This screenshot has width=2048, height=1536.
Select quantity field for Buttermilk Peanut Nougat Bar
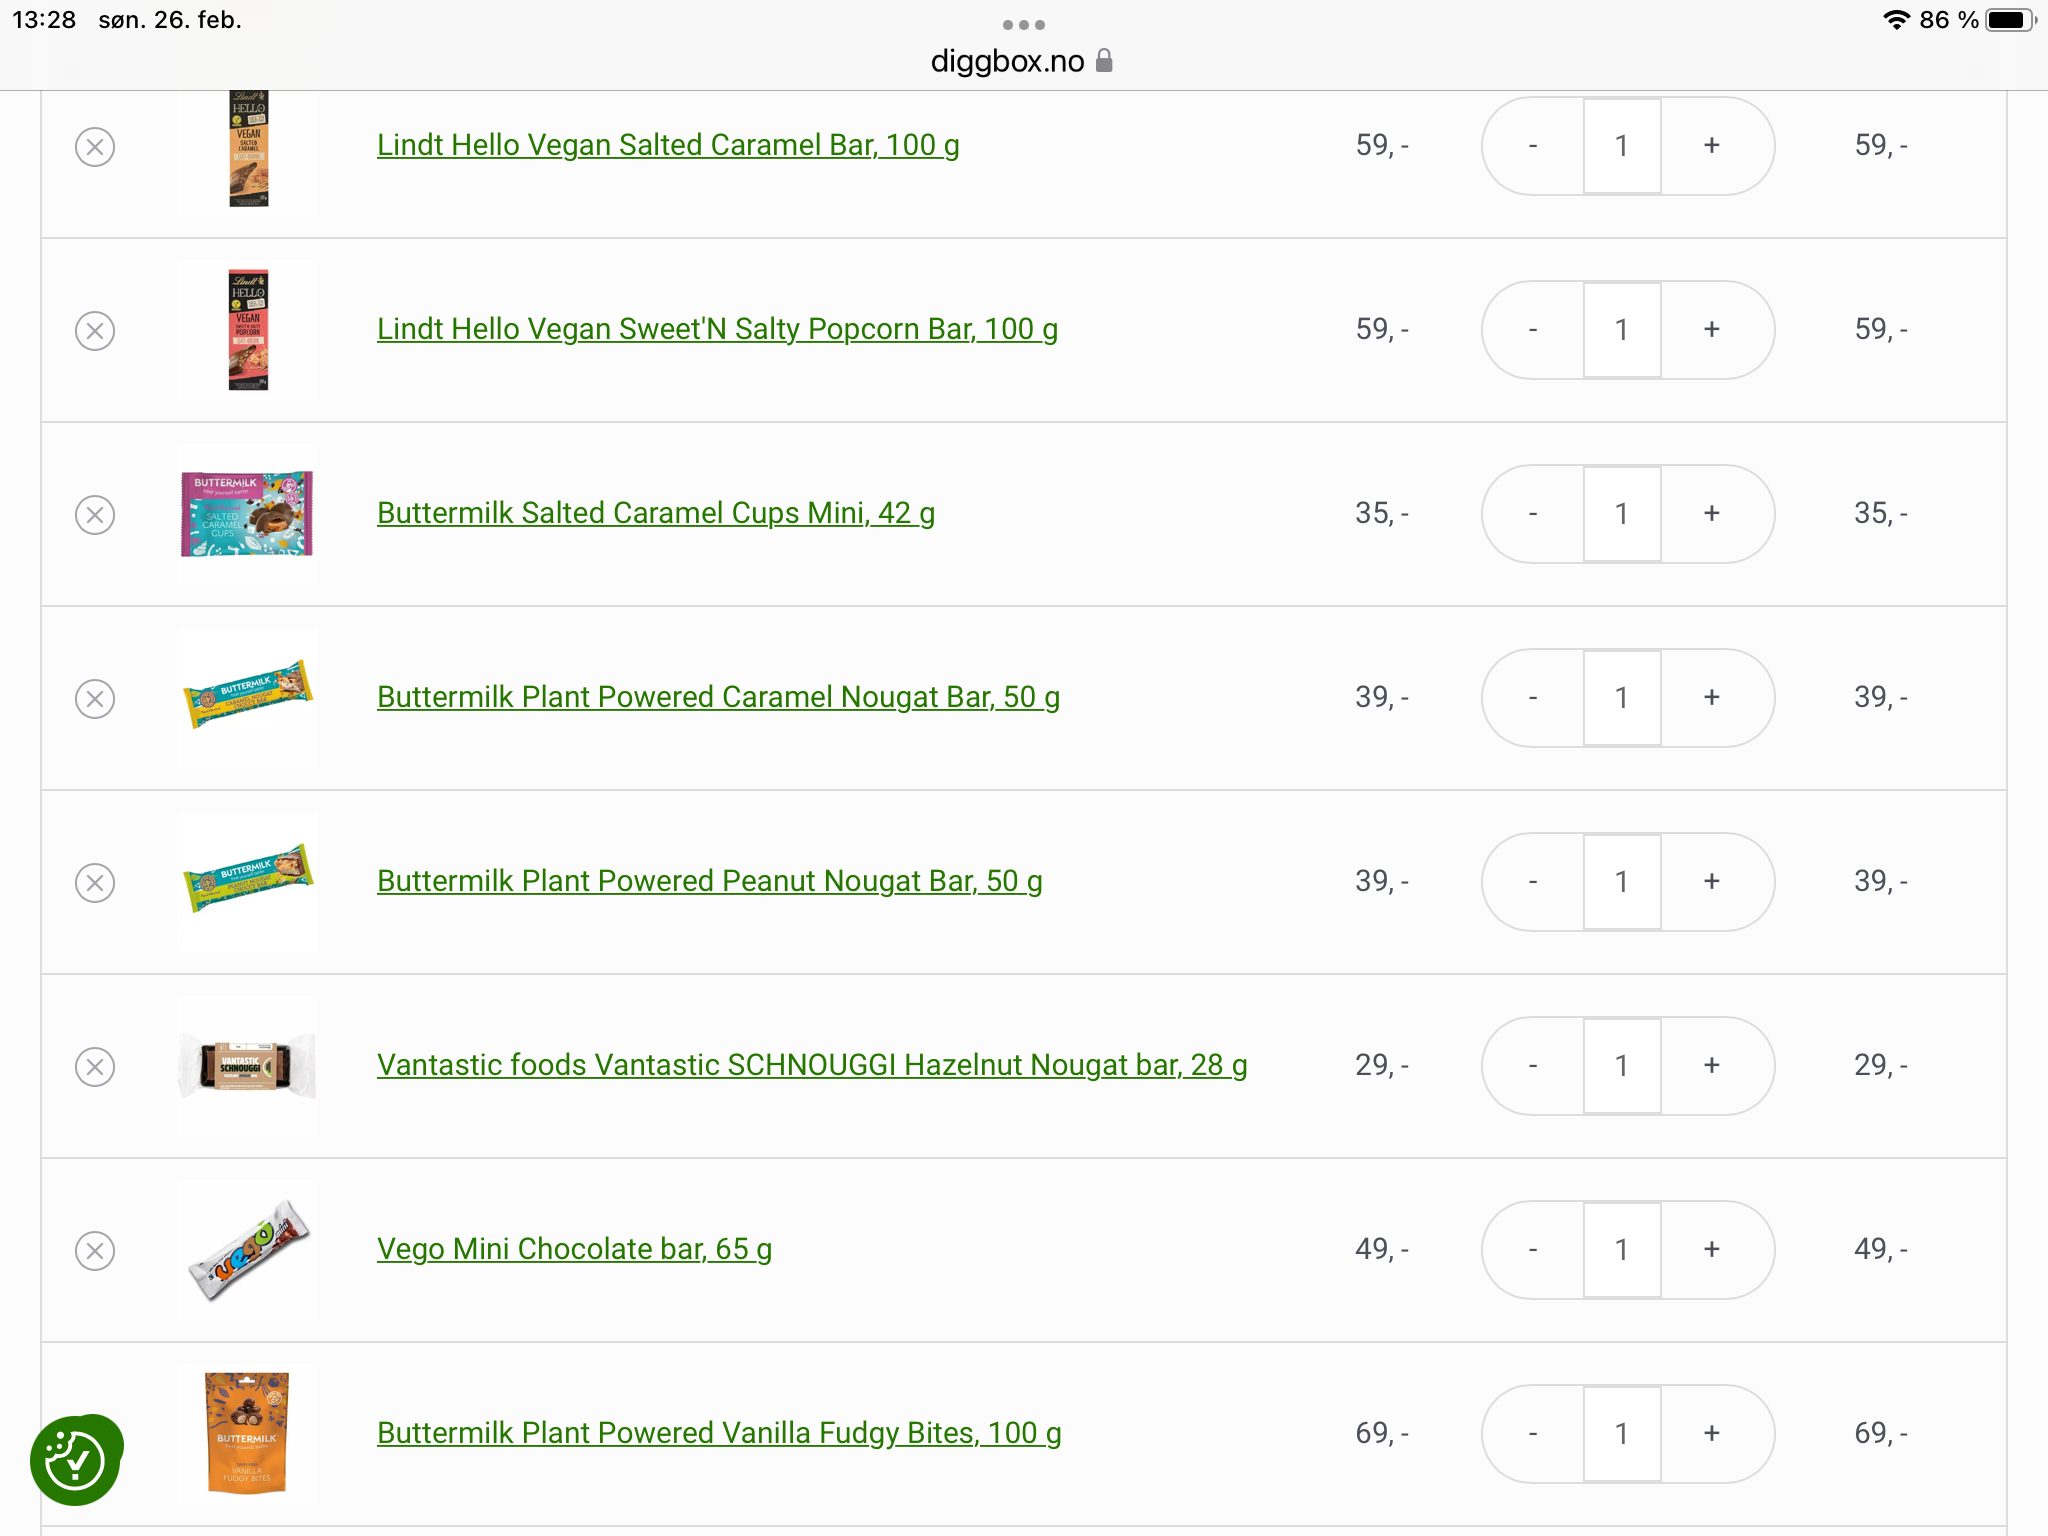tap(1622, 881)
